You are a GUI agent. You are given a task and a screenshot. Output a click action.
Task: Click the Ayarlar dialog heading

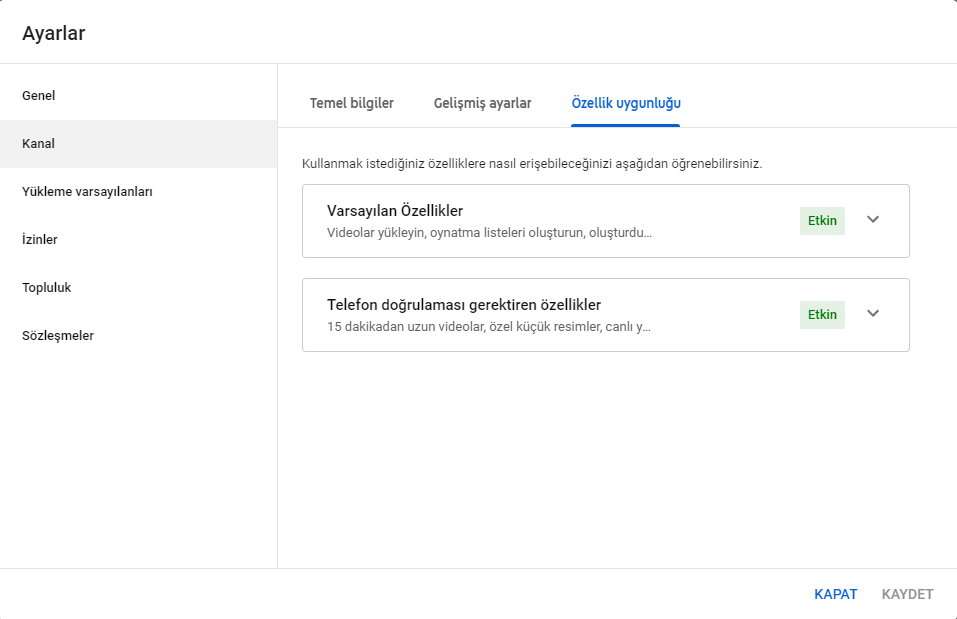click(54, 33)
